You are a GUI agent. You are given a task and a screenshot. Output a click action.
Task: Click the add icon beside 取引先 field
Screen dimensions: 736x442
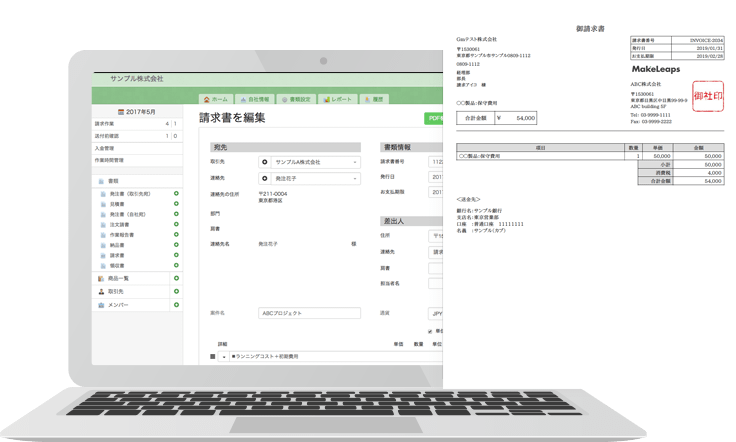(265, 161)
